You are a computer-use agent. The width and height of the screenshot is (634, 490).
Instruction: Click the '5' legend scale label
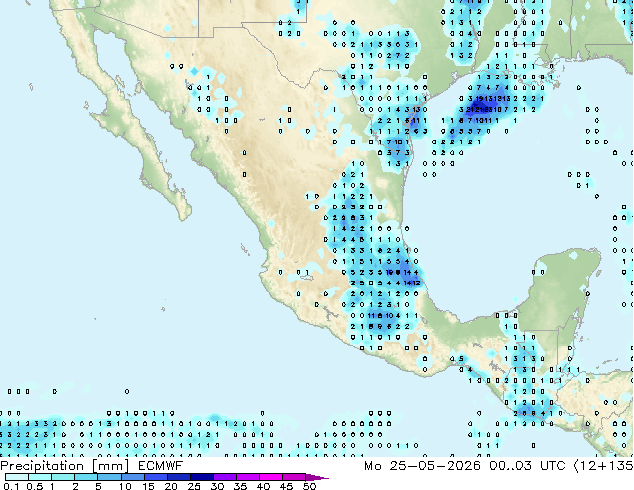98,486
